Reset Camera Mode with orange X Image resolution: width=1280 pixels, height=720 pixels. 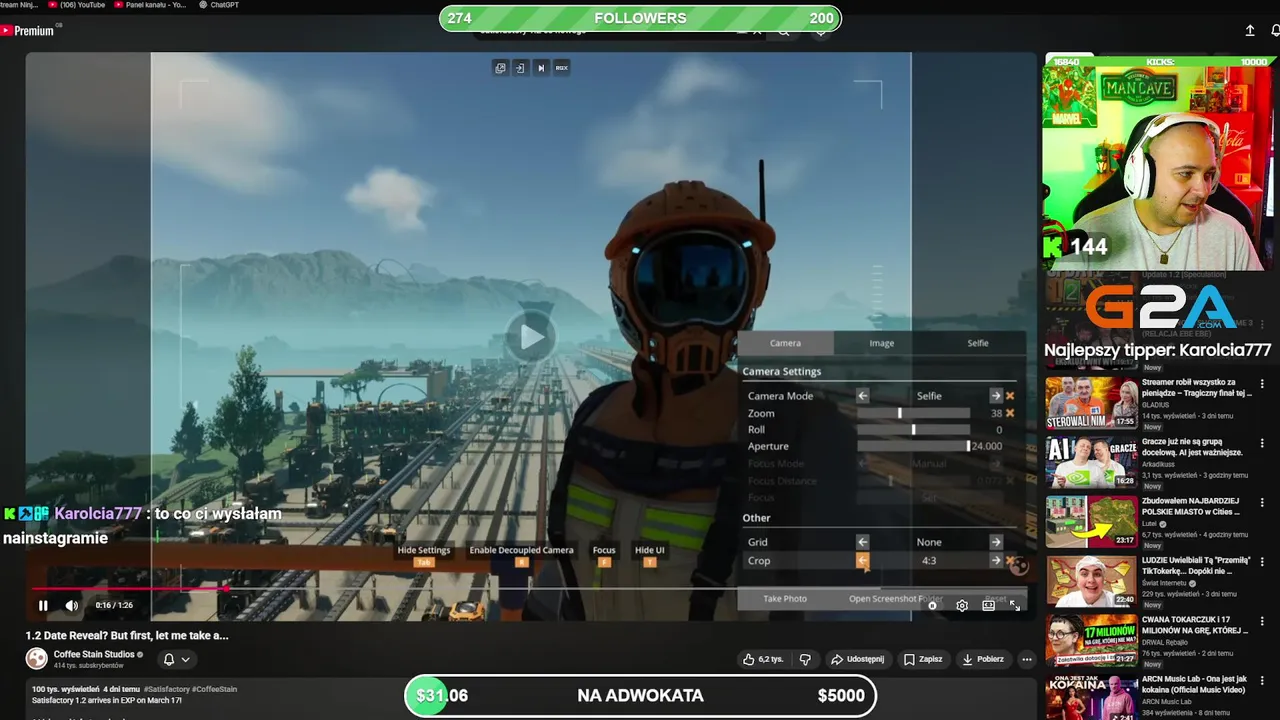click(1010, 396)
